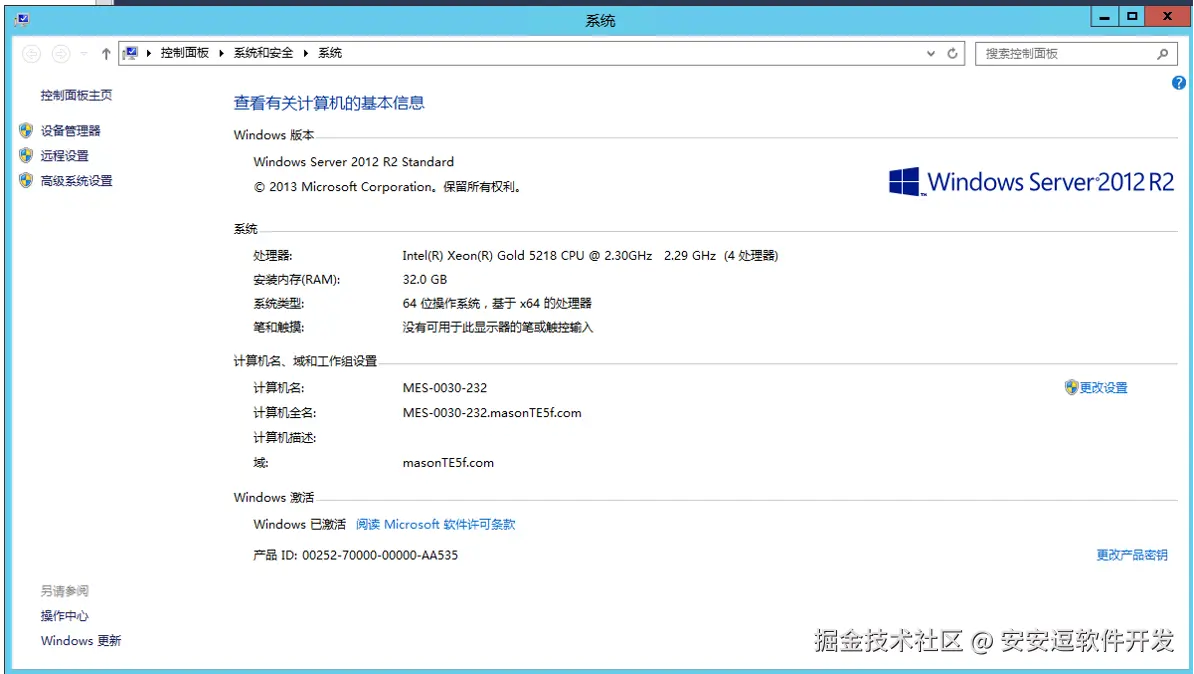
Task: Click the domain value masonTE5f.com
Action: click(x=448, y=462)
